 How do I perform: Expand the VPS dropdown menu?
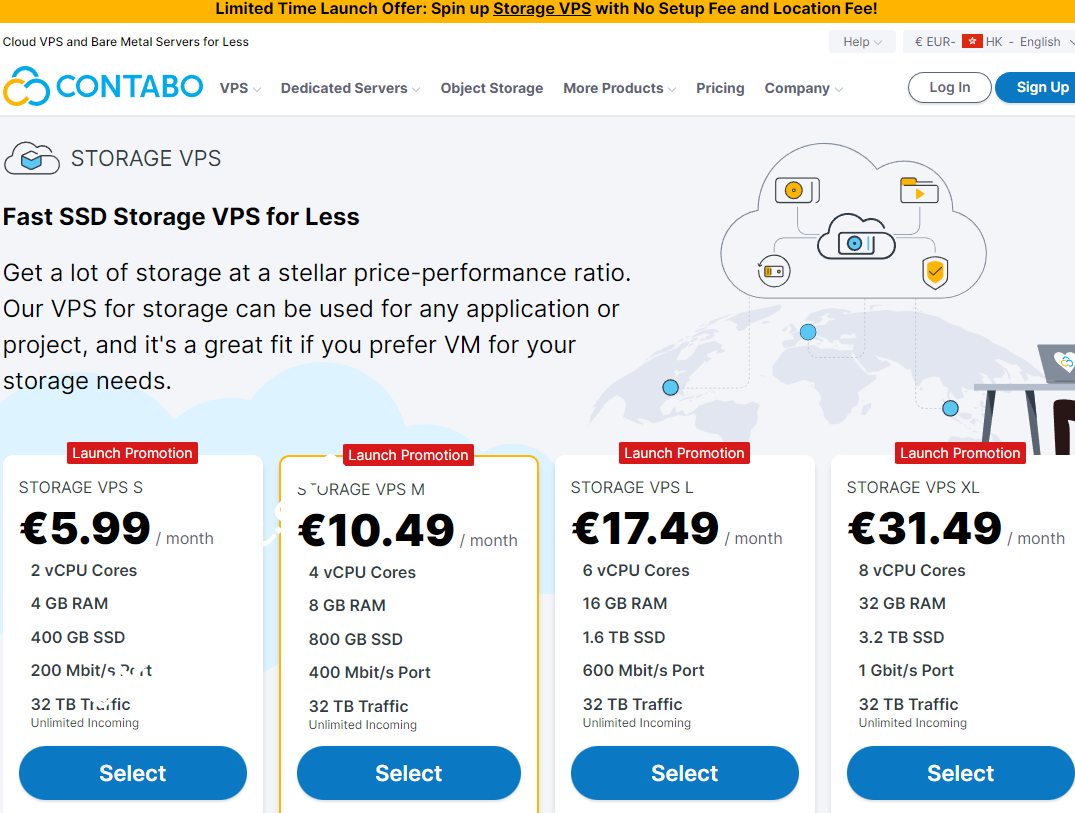(240, 88)
